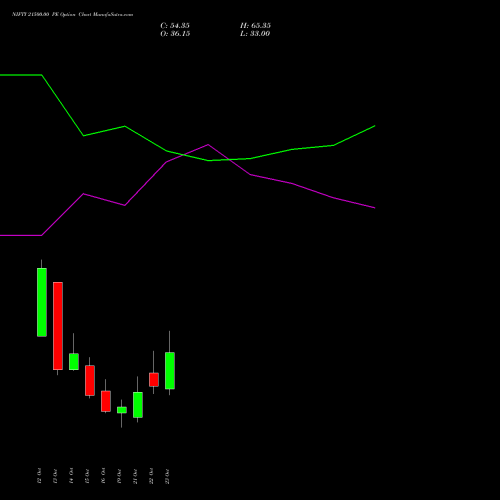
Task: Click the close price value C: 54.35
Action: pos(175,26)
